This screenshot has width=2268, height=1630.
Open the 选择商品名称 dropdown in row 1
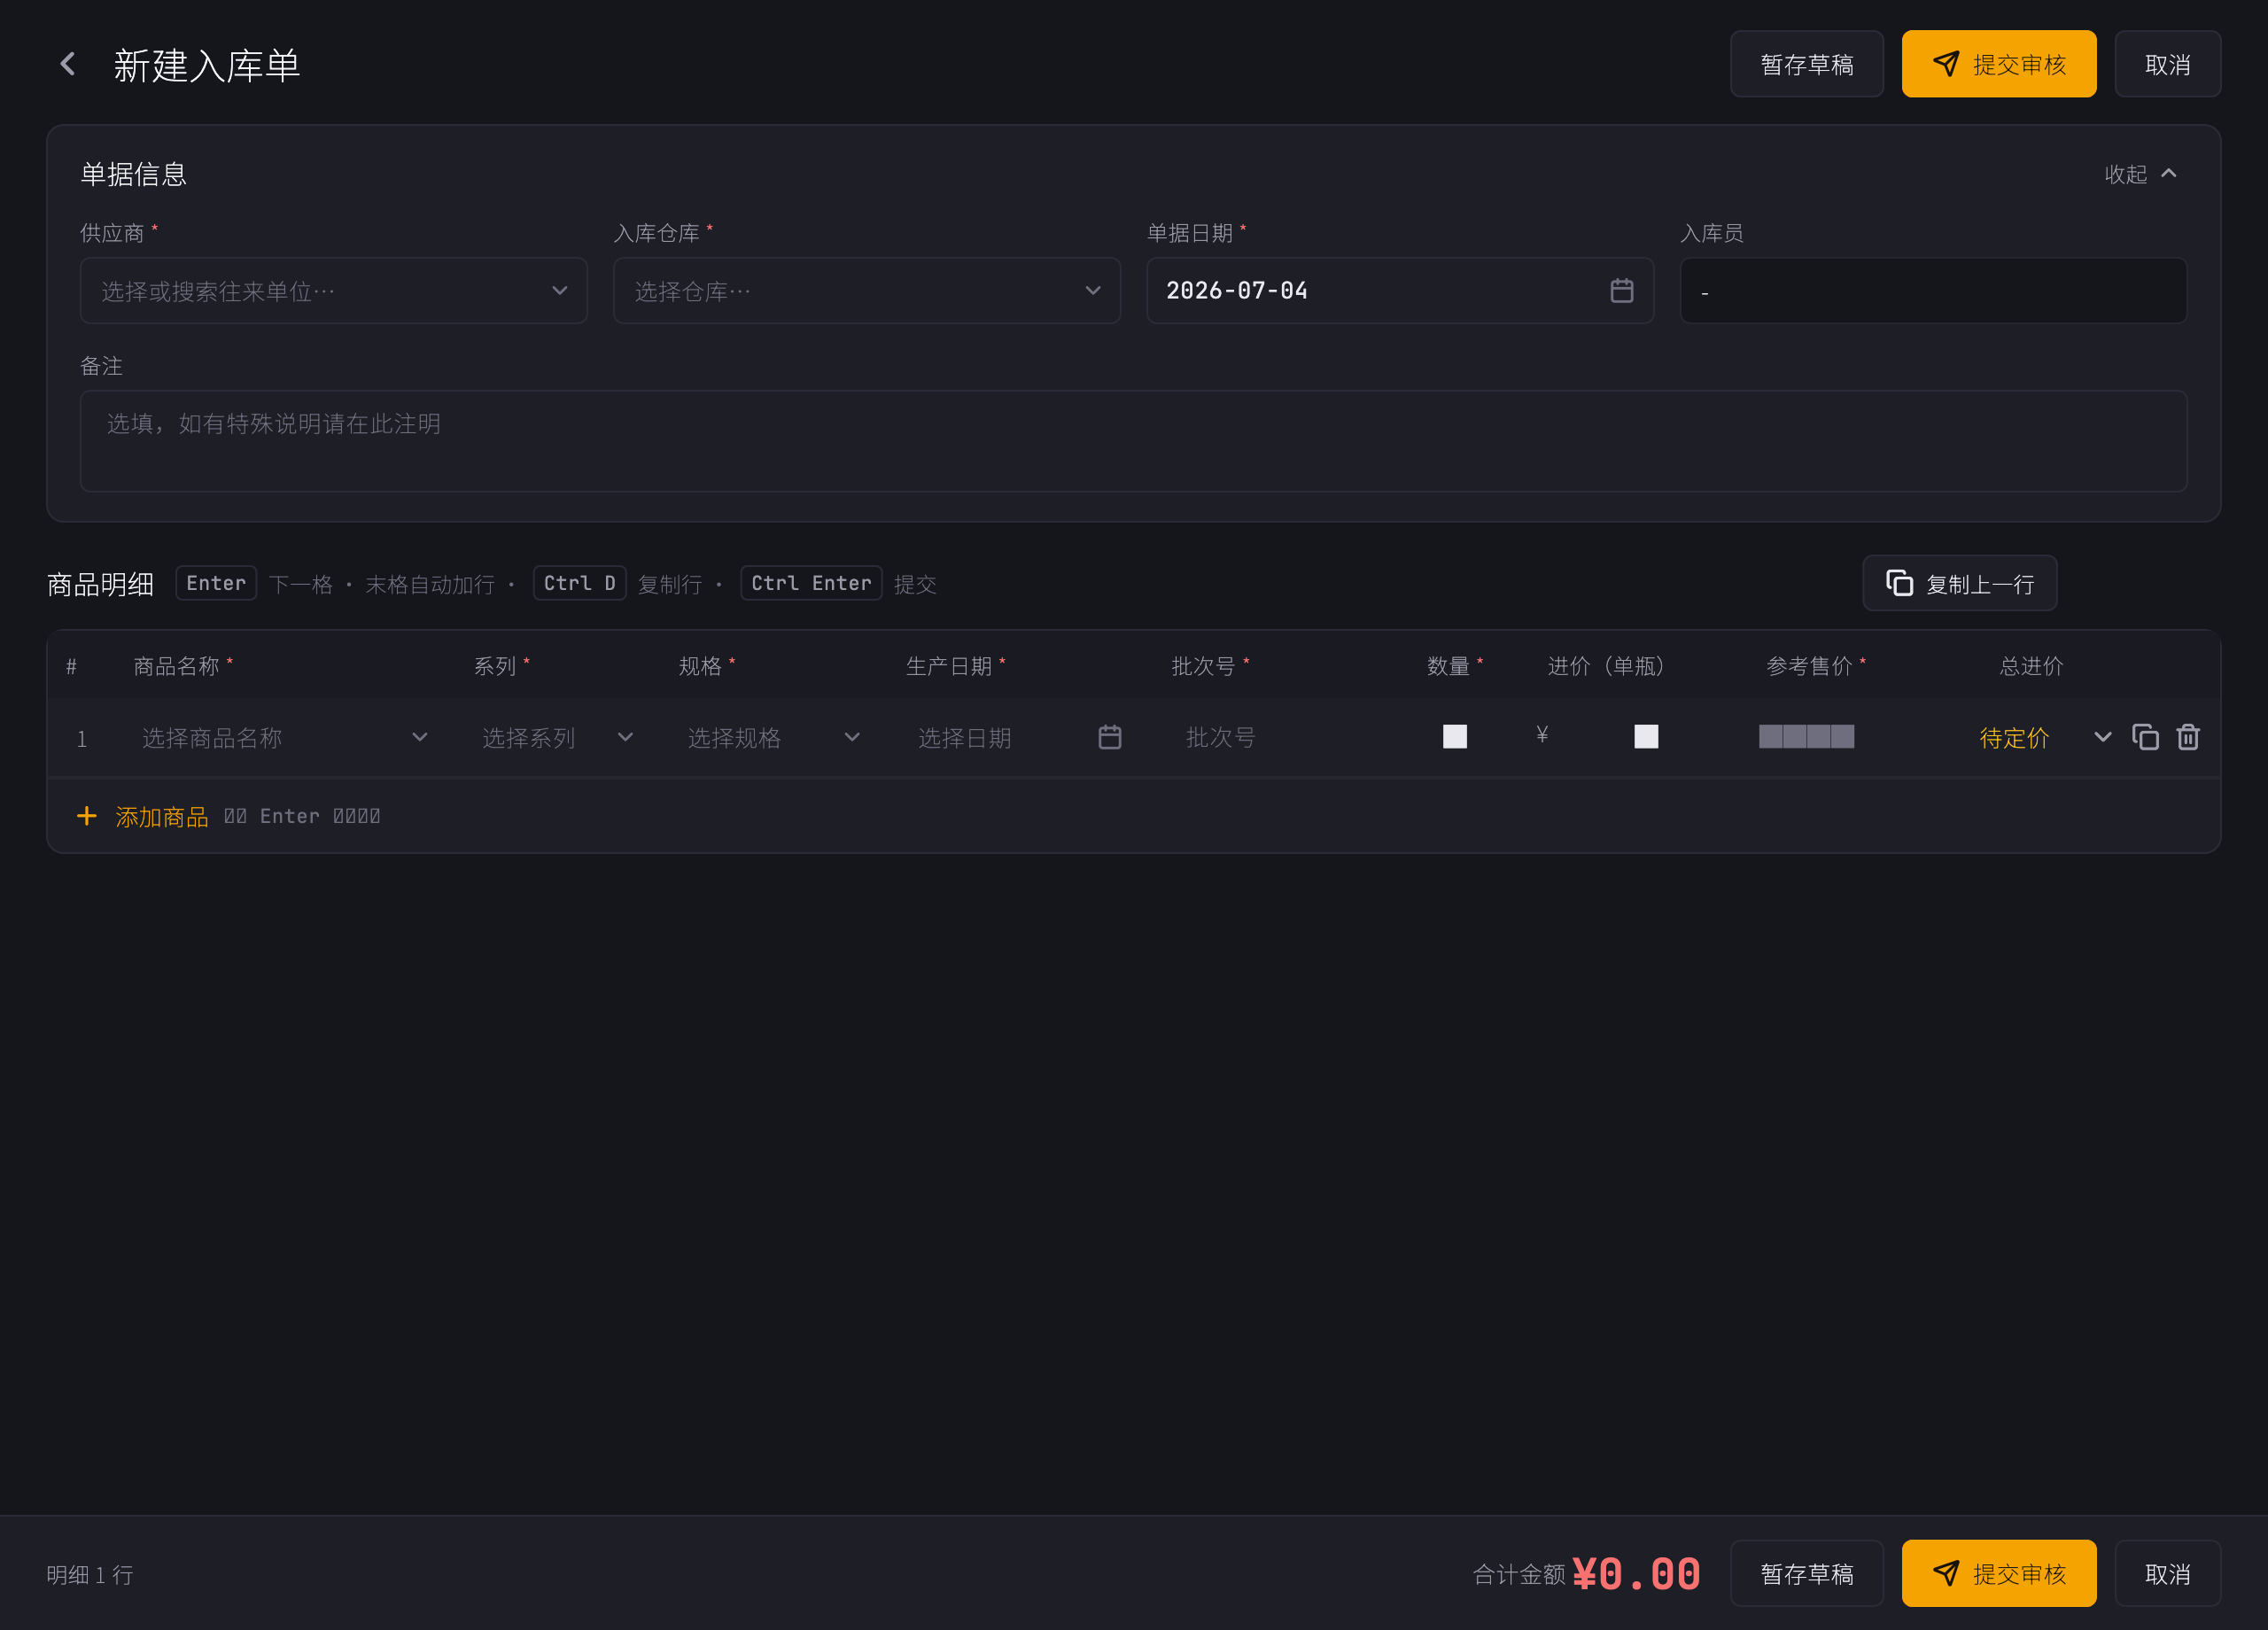pyautogui.click(x=284, y=738)
